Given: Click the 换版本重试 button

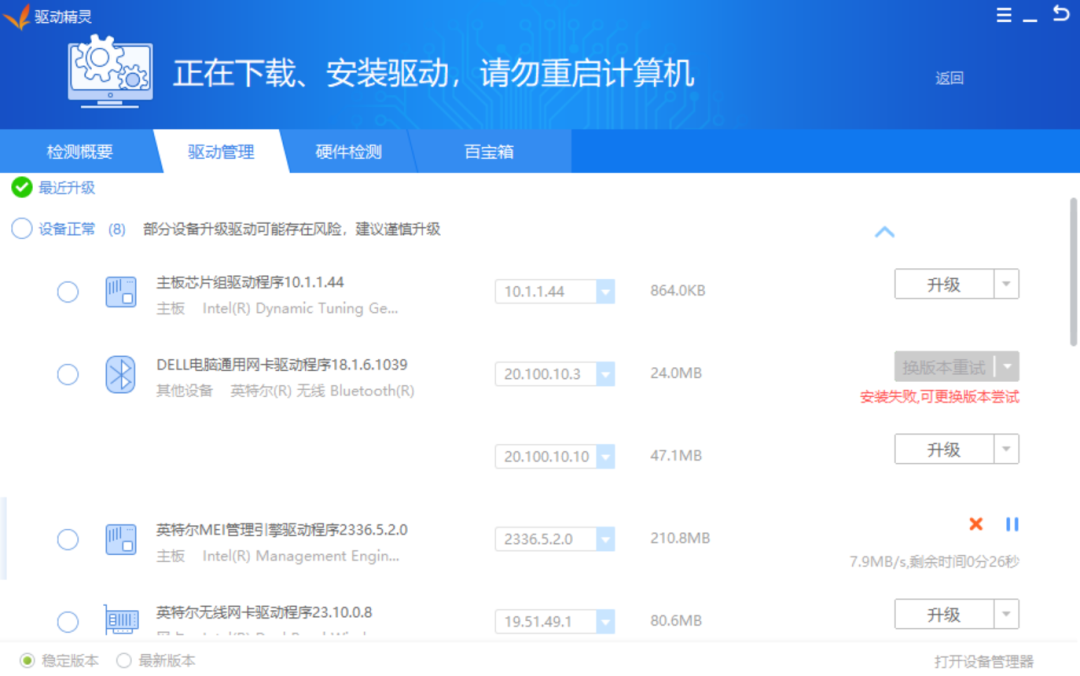Looking at the screenshot, I should pyautogui.click(x=944, y=367).
